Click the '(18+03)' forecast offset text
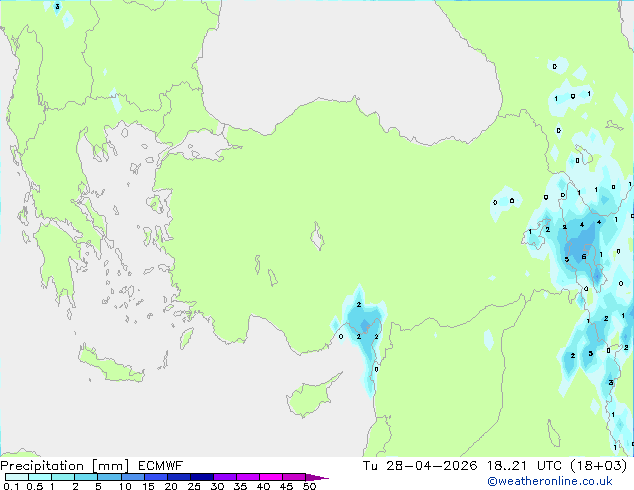 coord(599,466)
